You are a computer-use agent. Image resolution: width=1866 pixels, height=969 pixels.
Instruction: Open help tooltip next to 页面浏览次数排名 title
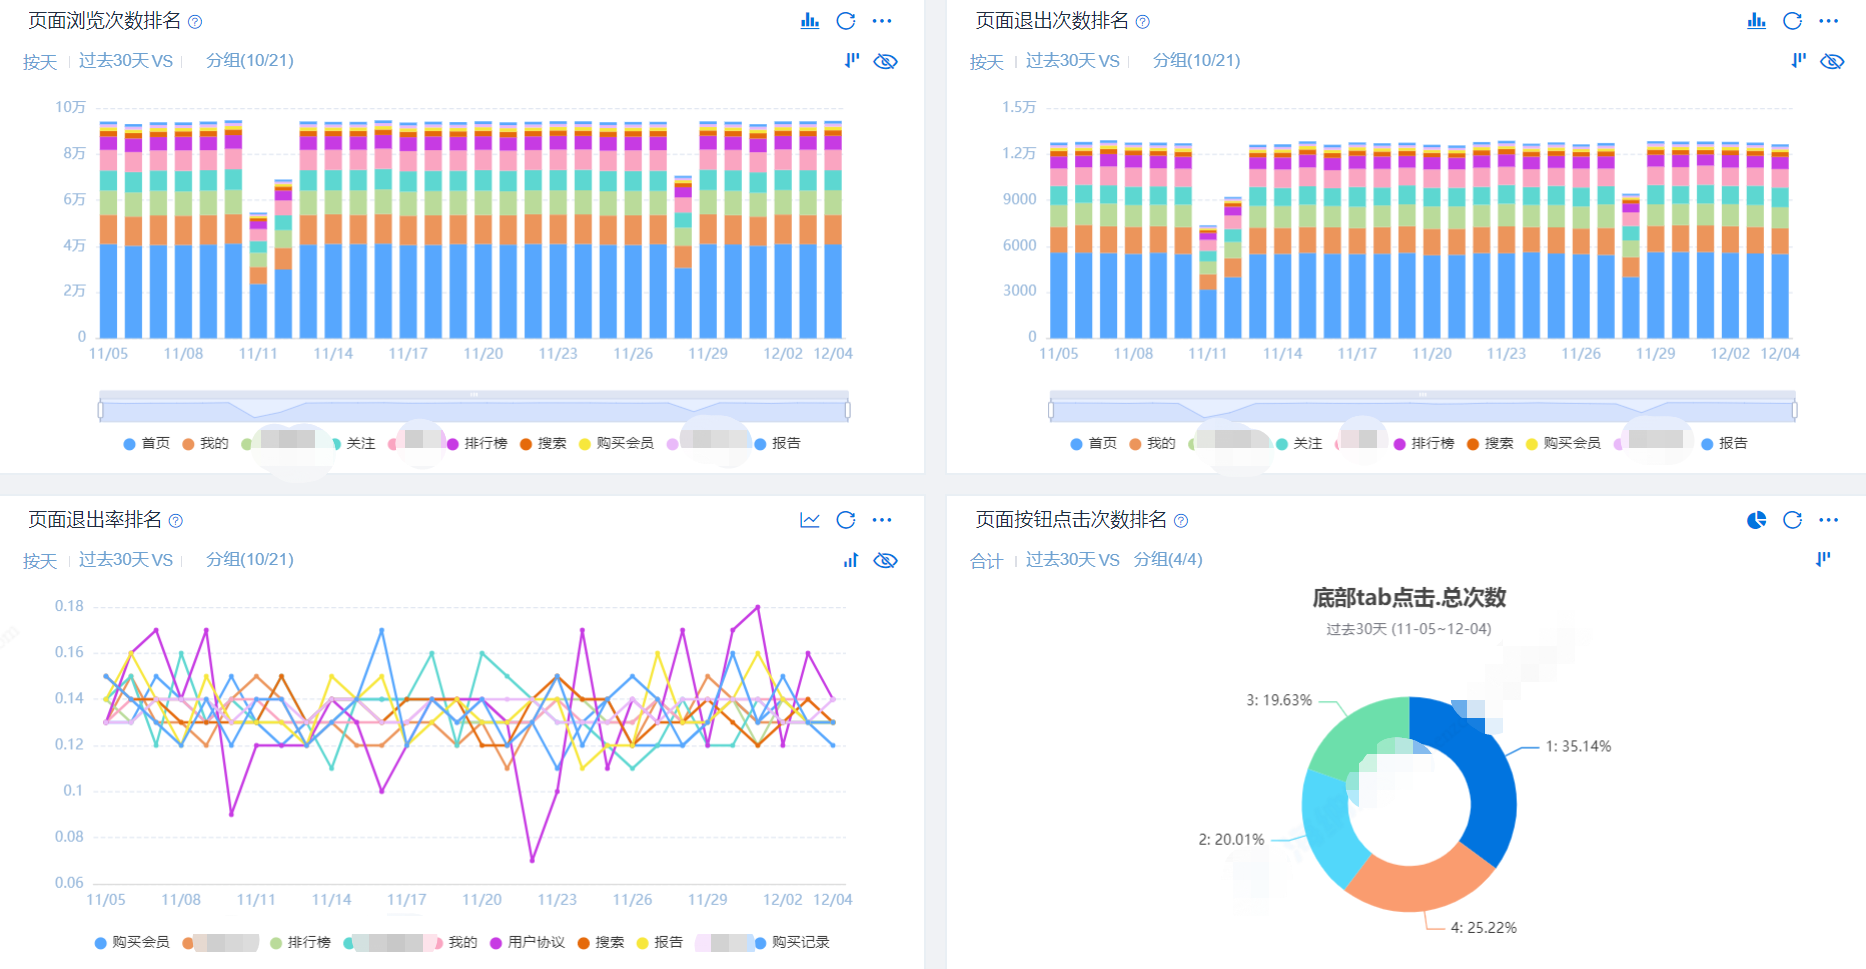click(x=195, y=22)
